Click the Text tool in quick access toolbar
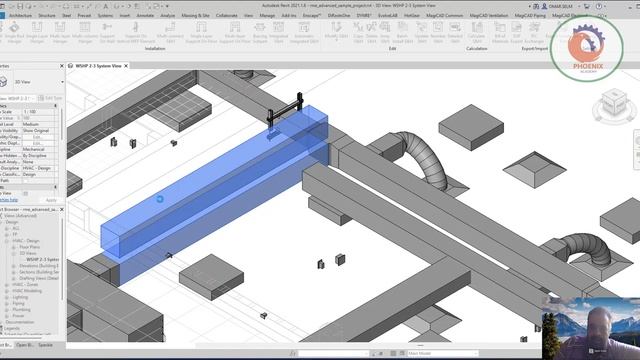 (x=106, y=6)
